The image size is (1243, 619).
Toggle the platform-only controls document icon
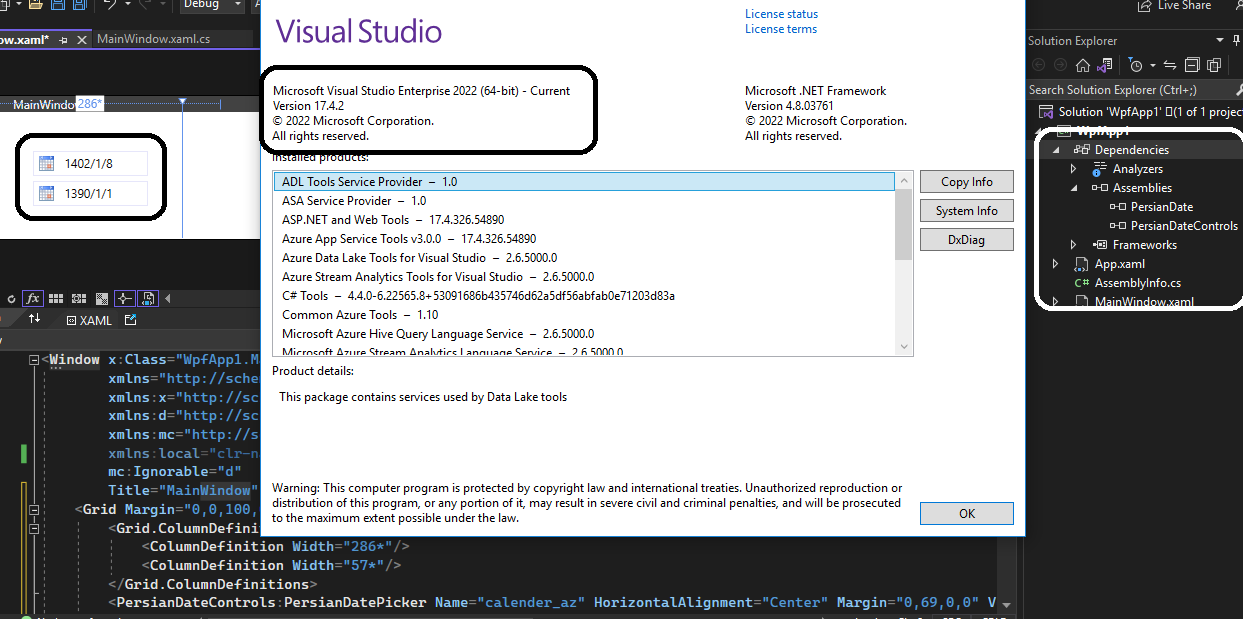(148, 298)
